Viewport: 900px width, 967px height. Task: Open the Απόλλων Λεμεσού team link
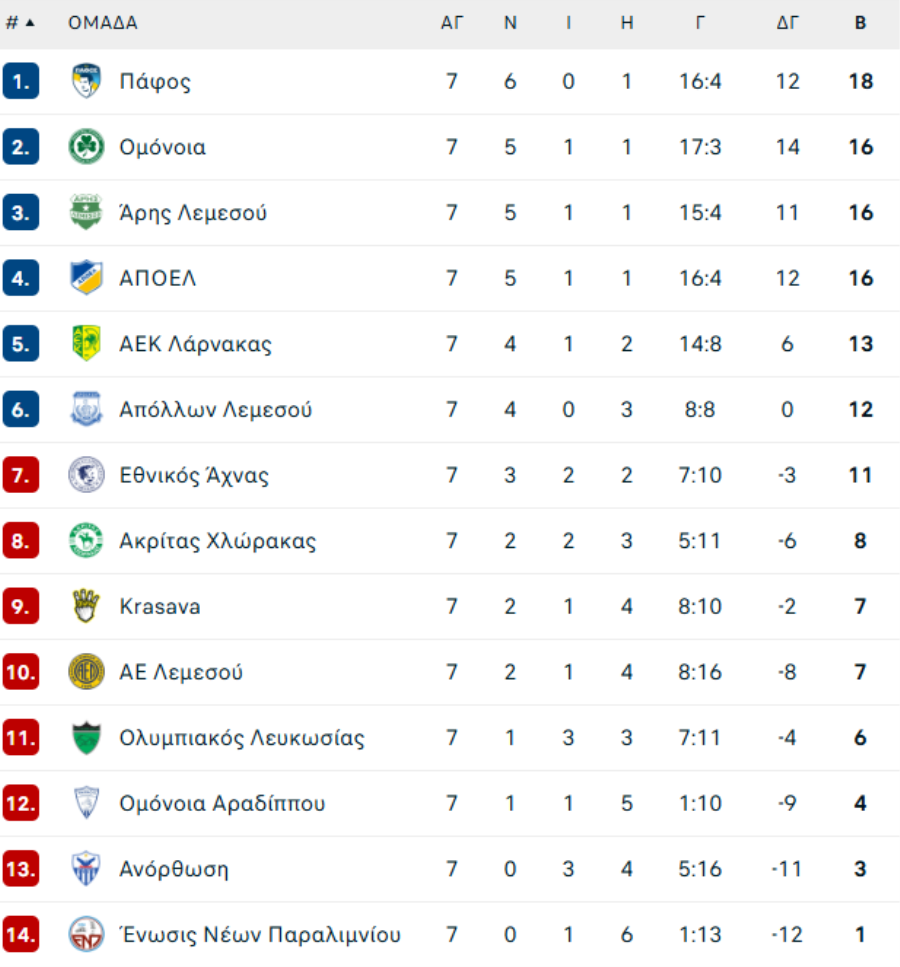click(215, 410)
